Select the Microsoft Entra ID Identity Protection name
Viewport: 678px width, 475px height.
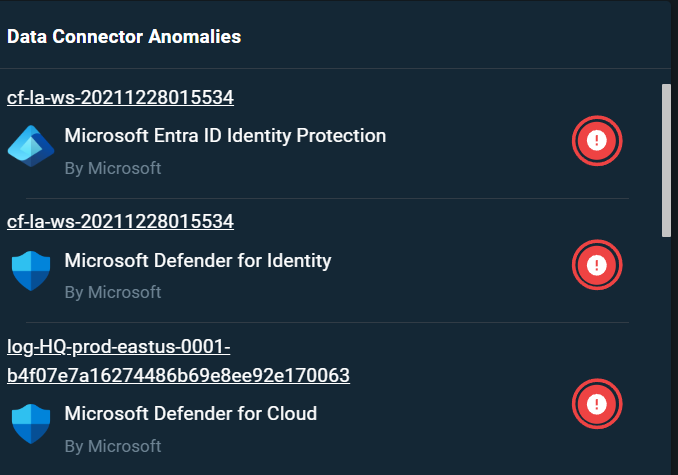(x=225, y=136)
